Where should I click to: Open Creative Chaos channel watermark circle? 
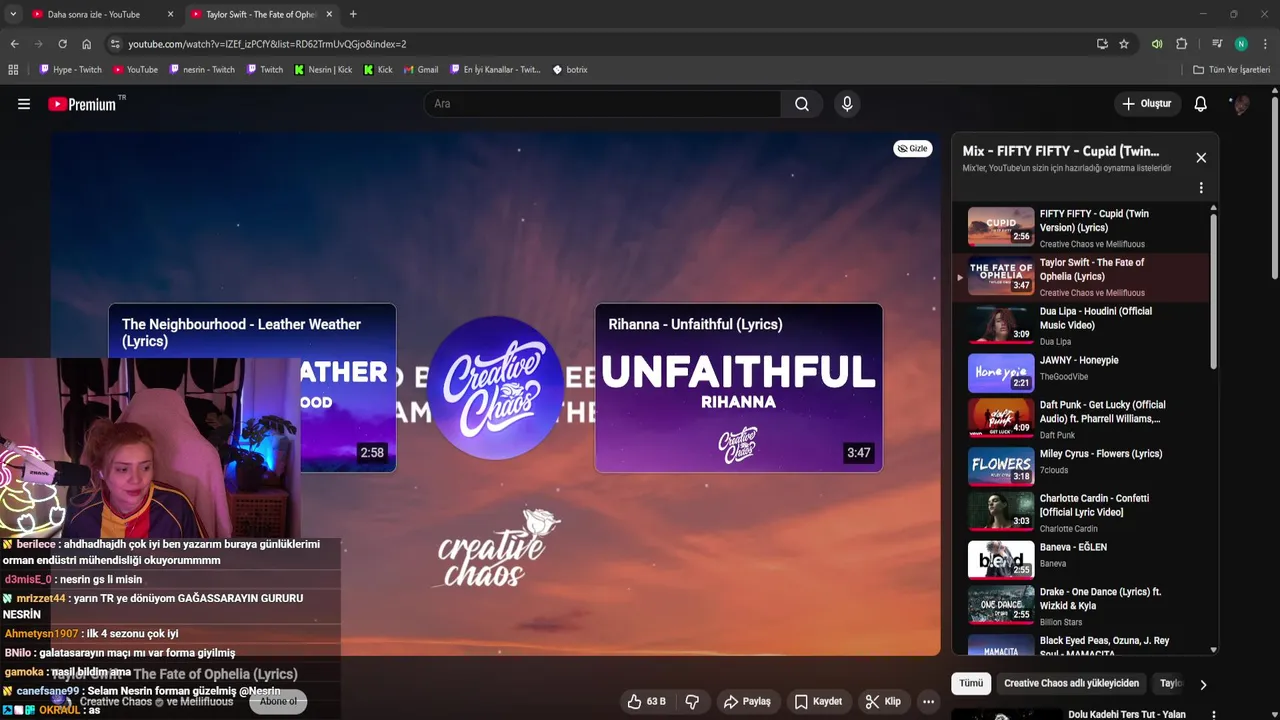pos(495,388)
